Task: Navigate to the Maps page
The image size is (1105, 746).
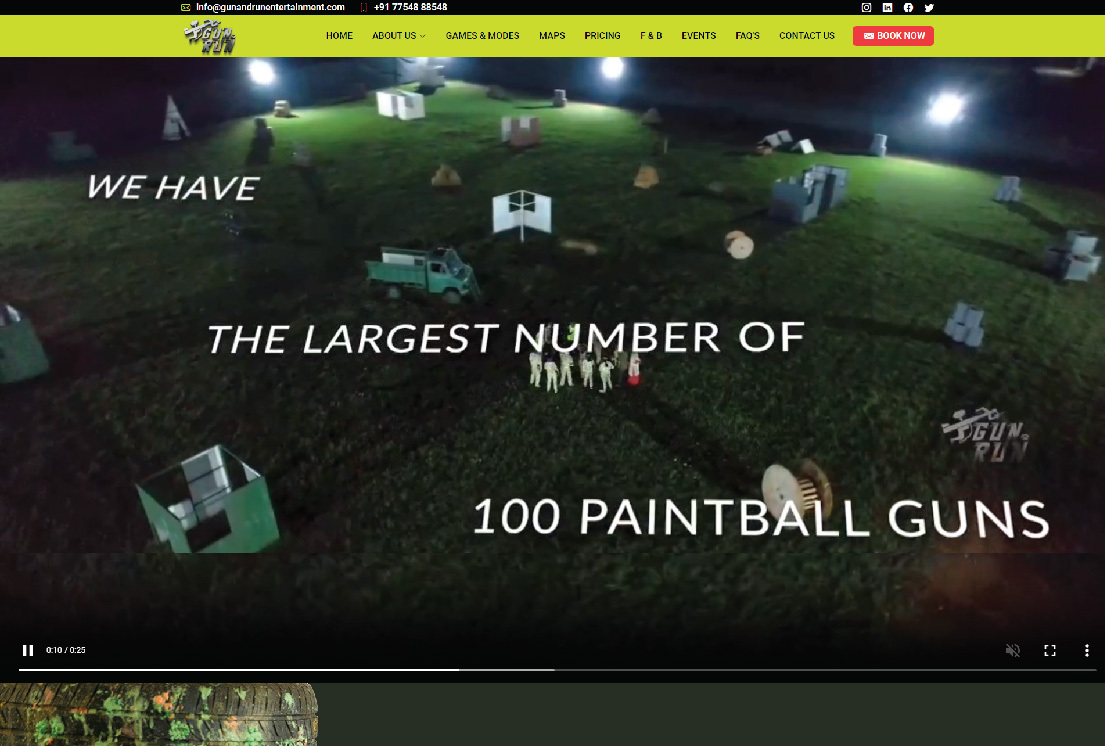Action: pos(552,36)
